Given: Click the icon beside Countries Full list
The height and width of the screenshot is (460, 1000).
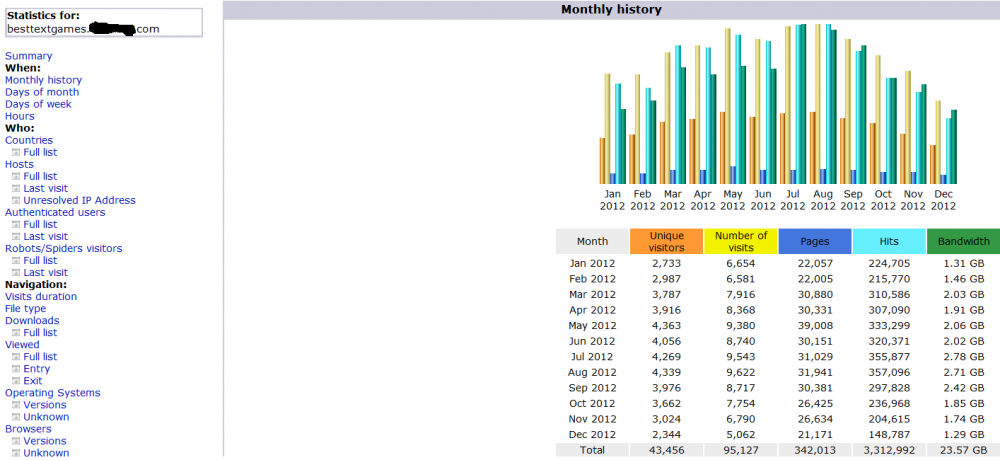Looking at the screenshot, I should [16, 153].
